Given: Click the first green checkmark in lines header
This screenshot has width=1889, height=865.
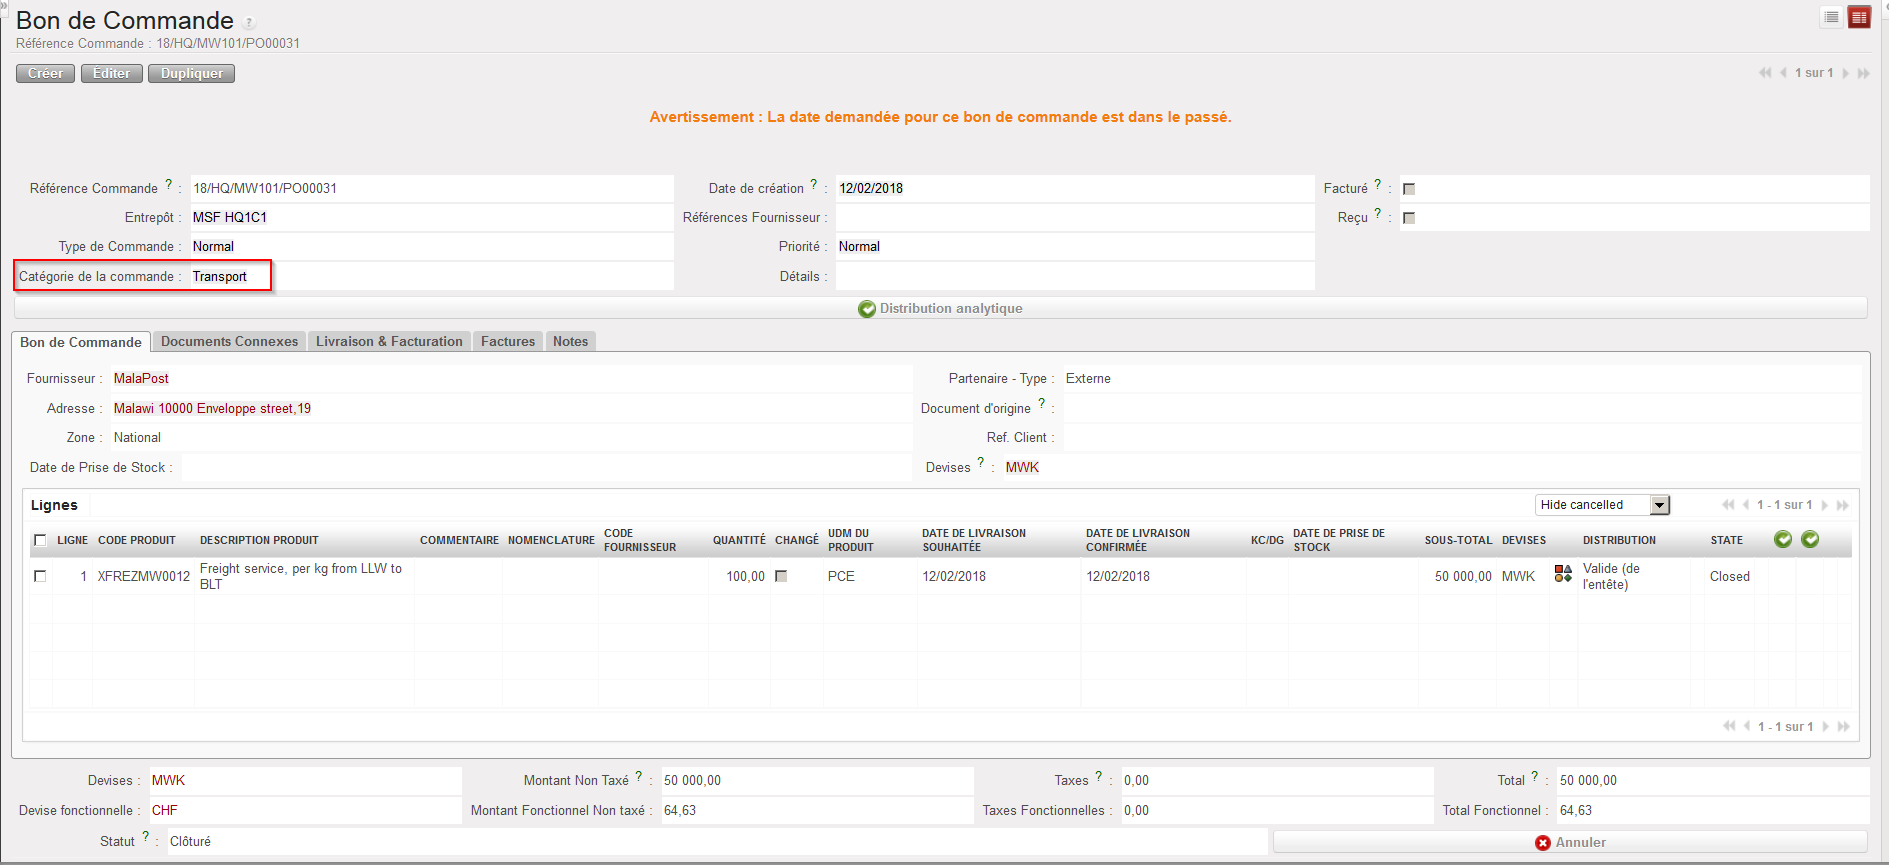Looking at the screenshot, I should click(1782, 539).
